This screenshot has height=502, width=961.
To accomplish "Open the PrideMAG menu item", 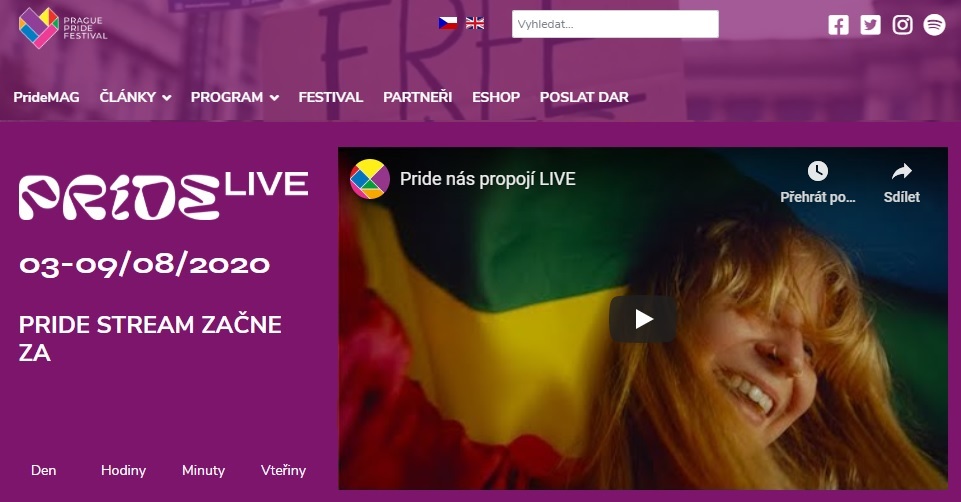I will pos(47,97).
